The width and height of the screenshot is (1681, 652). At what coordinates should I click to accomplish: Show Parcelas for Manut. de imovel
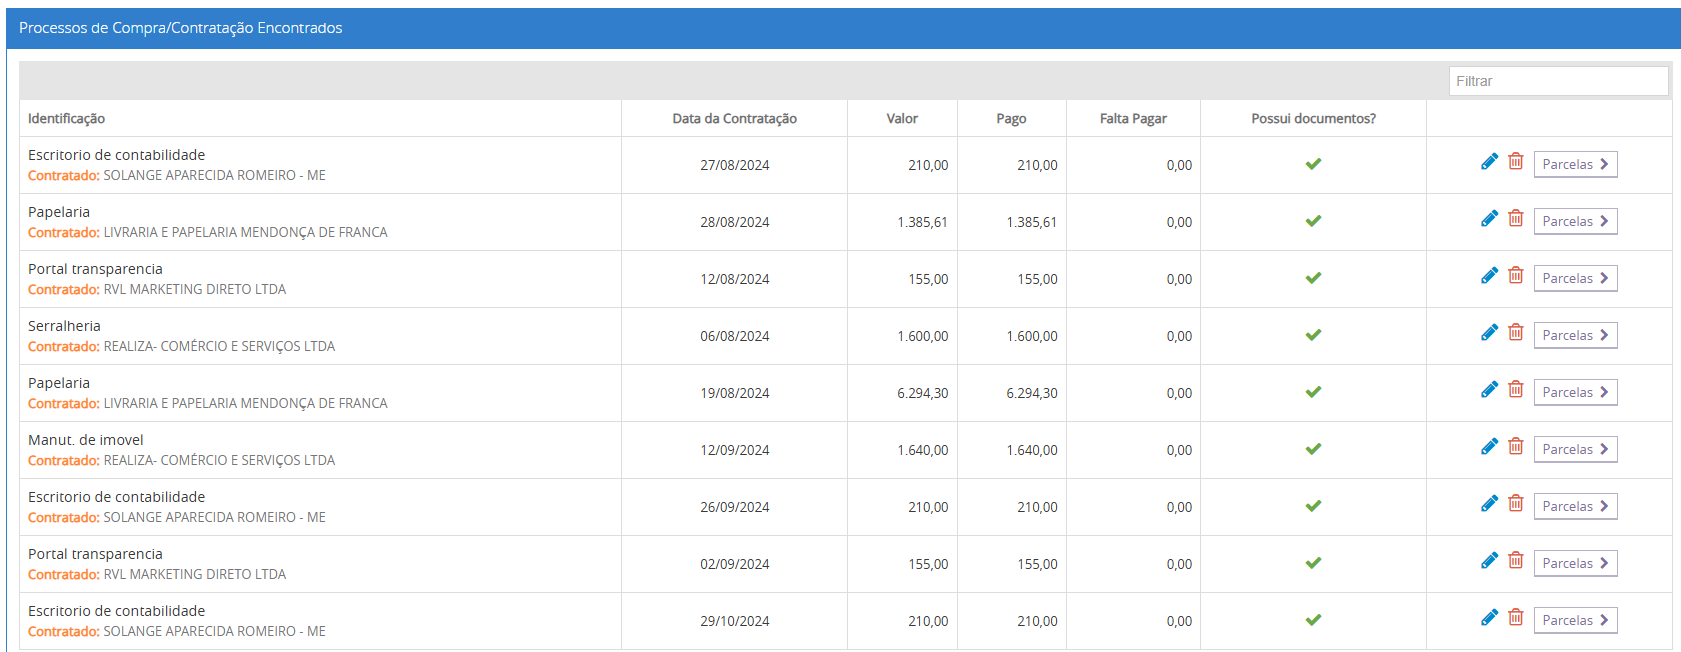tap(1575, 449)
